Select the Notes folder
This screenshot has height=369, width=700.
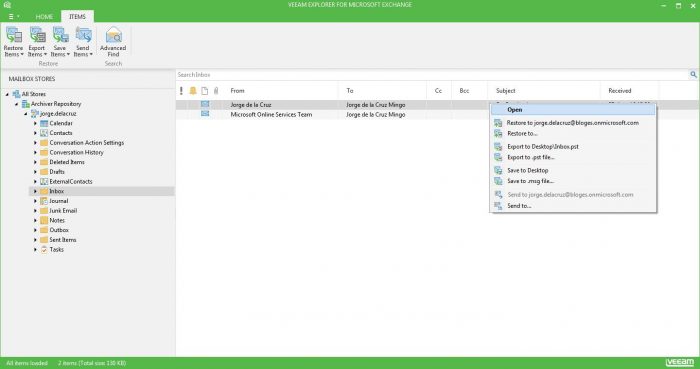[57, 220]
